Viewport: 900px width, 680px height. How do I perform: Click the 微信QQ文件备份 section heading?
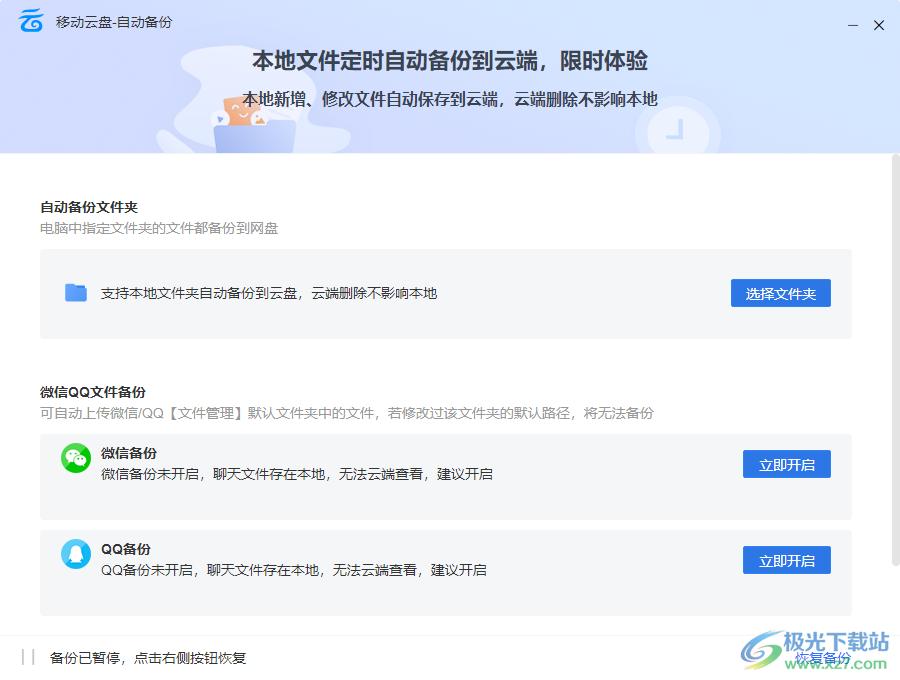point(93,392)
